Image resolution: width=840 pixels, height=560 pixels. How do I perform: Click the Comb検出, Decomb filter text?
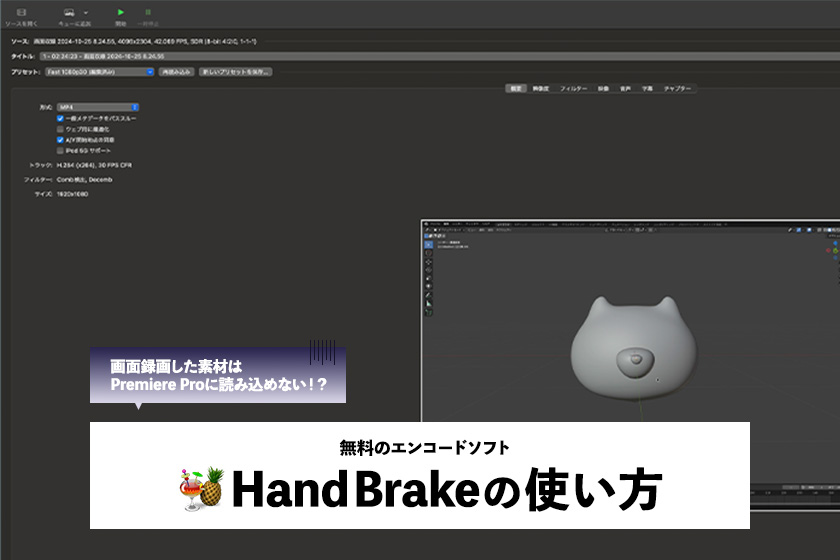coord(85,180)
